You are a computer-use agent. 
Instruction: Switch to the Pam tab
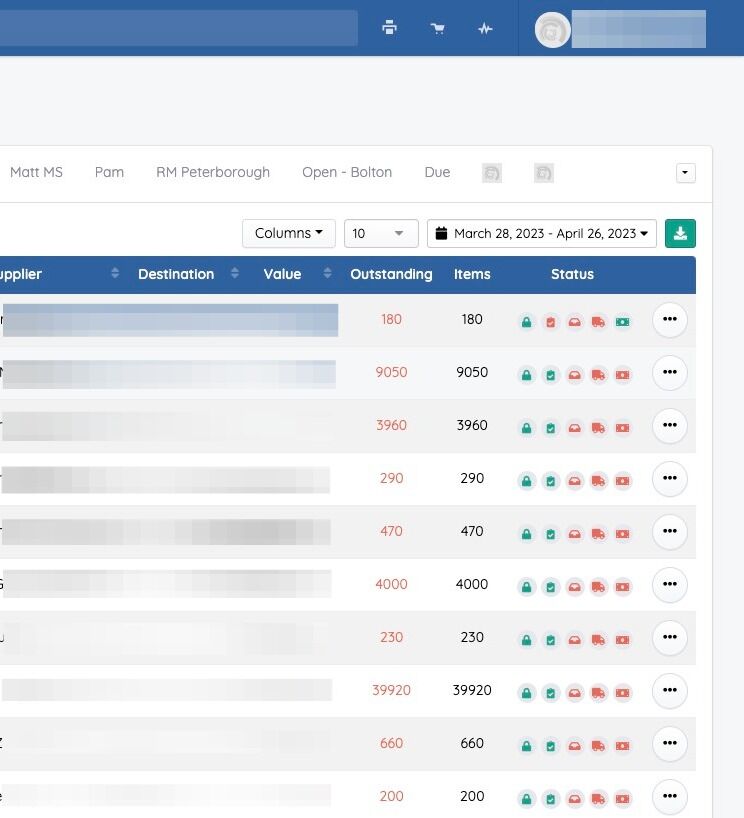click(109, 172)
